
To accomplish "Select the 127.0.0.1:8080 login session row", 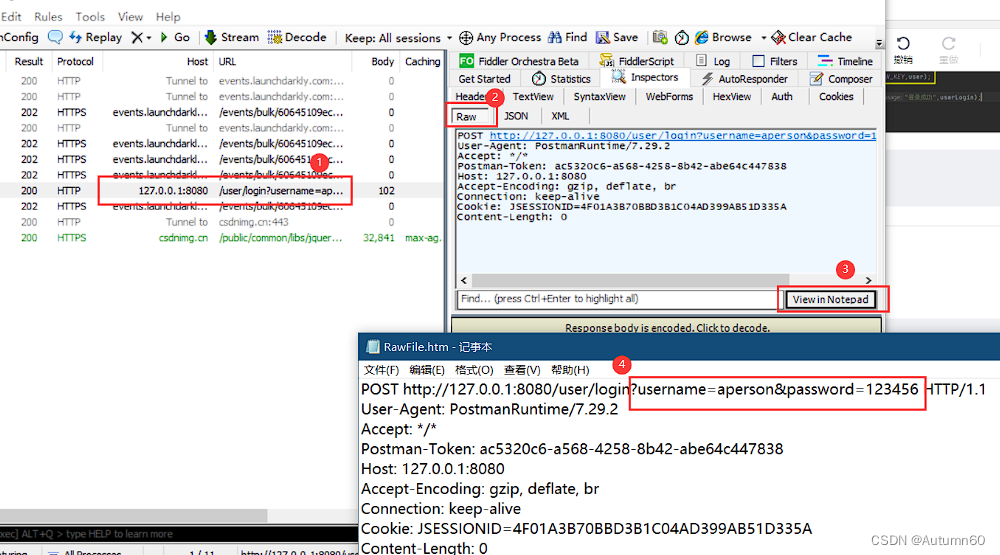I will [221, 191].
